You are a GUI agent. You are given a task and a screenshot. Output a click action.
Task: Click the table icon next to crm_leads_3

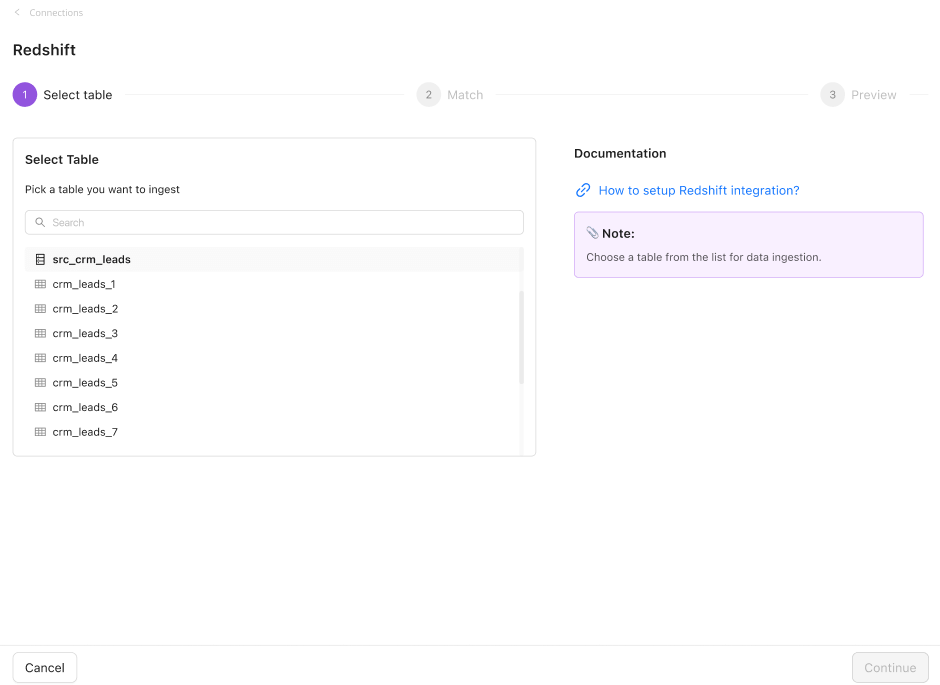[x=40, y=334]
